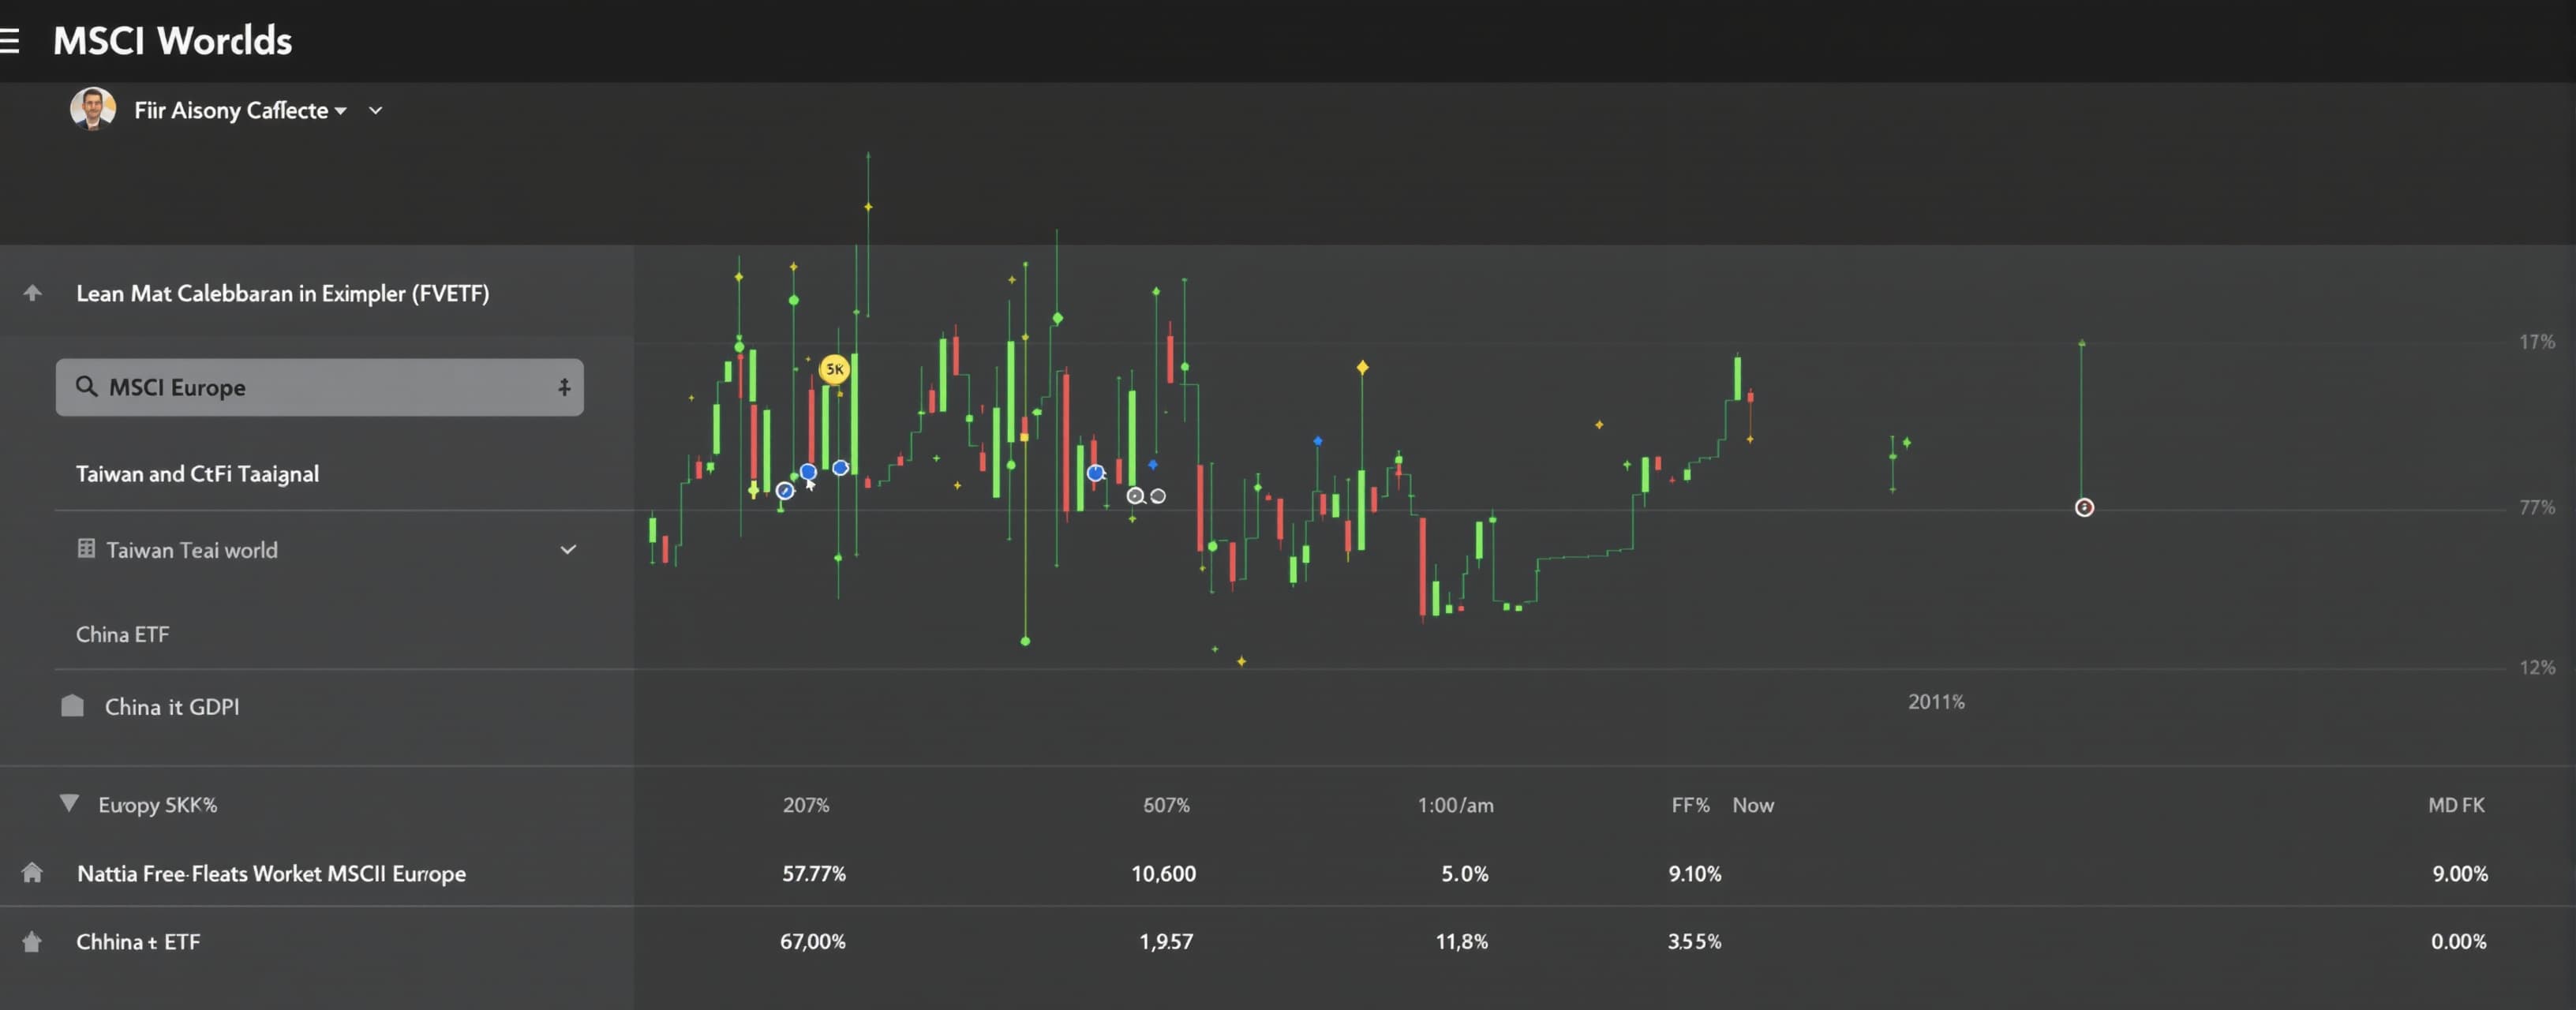Click up arrow beside Lean Mat Calebbaran
Viewport: 2576px width, 1010px height.
pyautogui.click(x=32, y=293)
